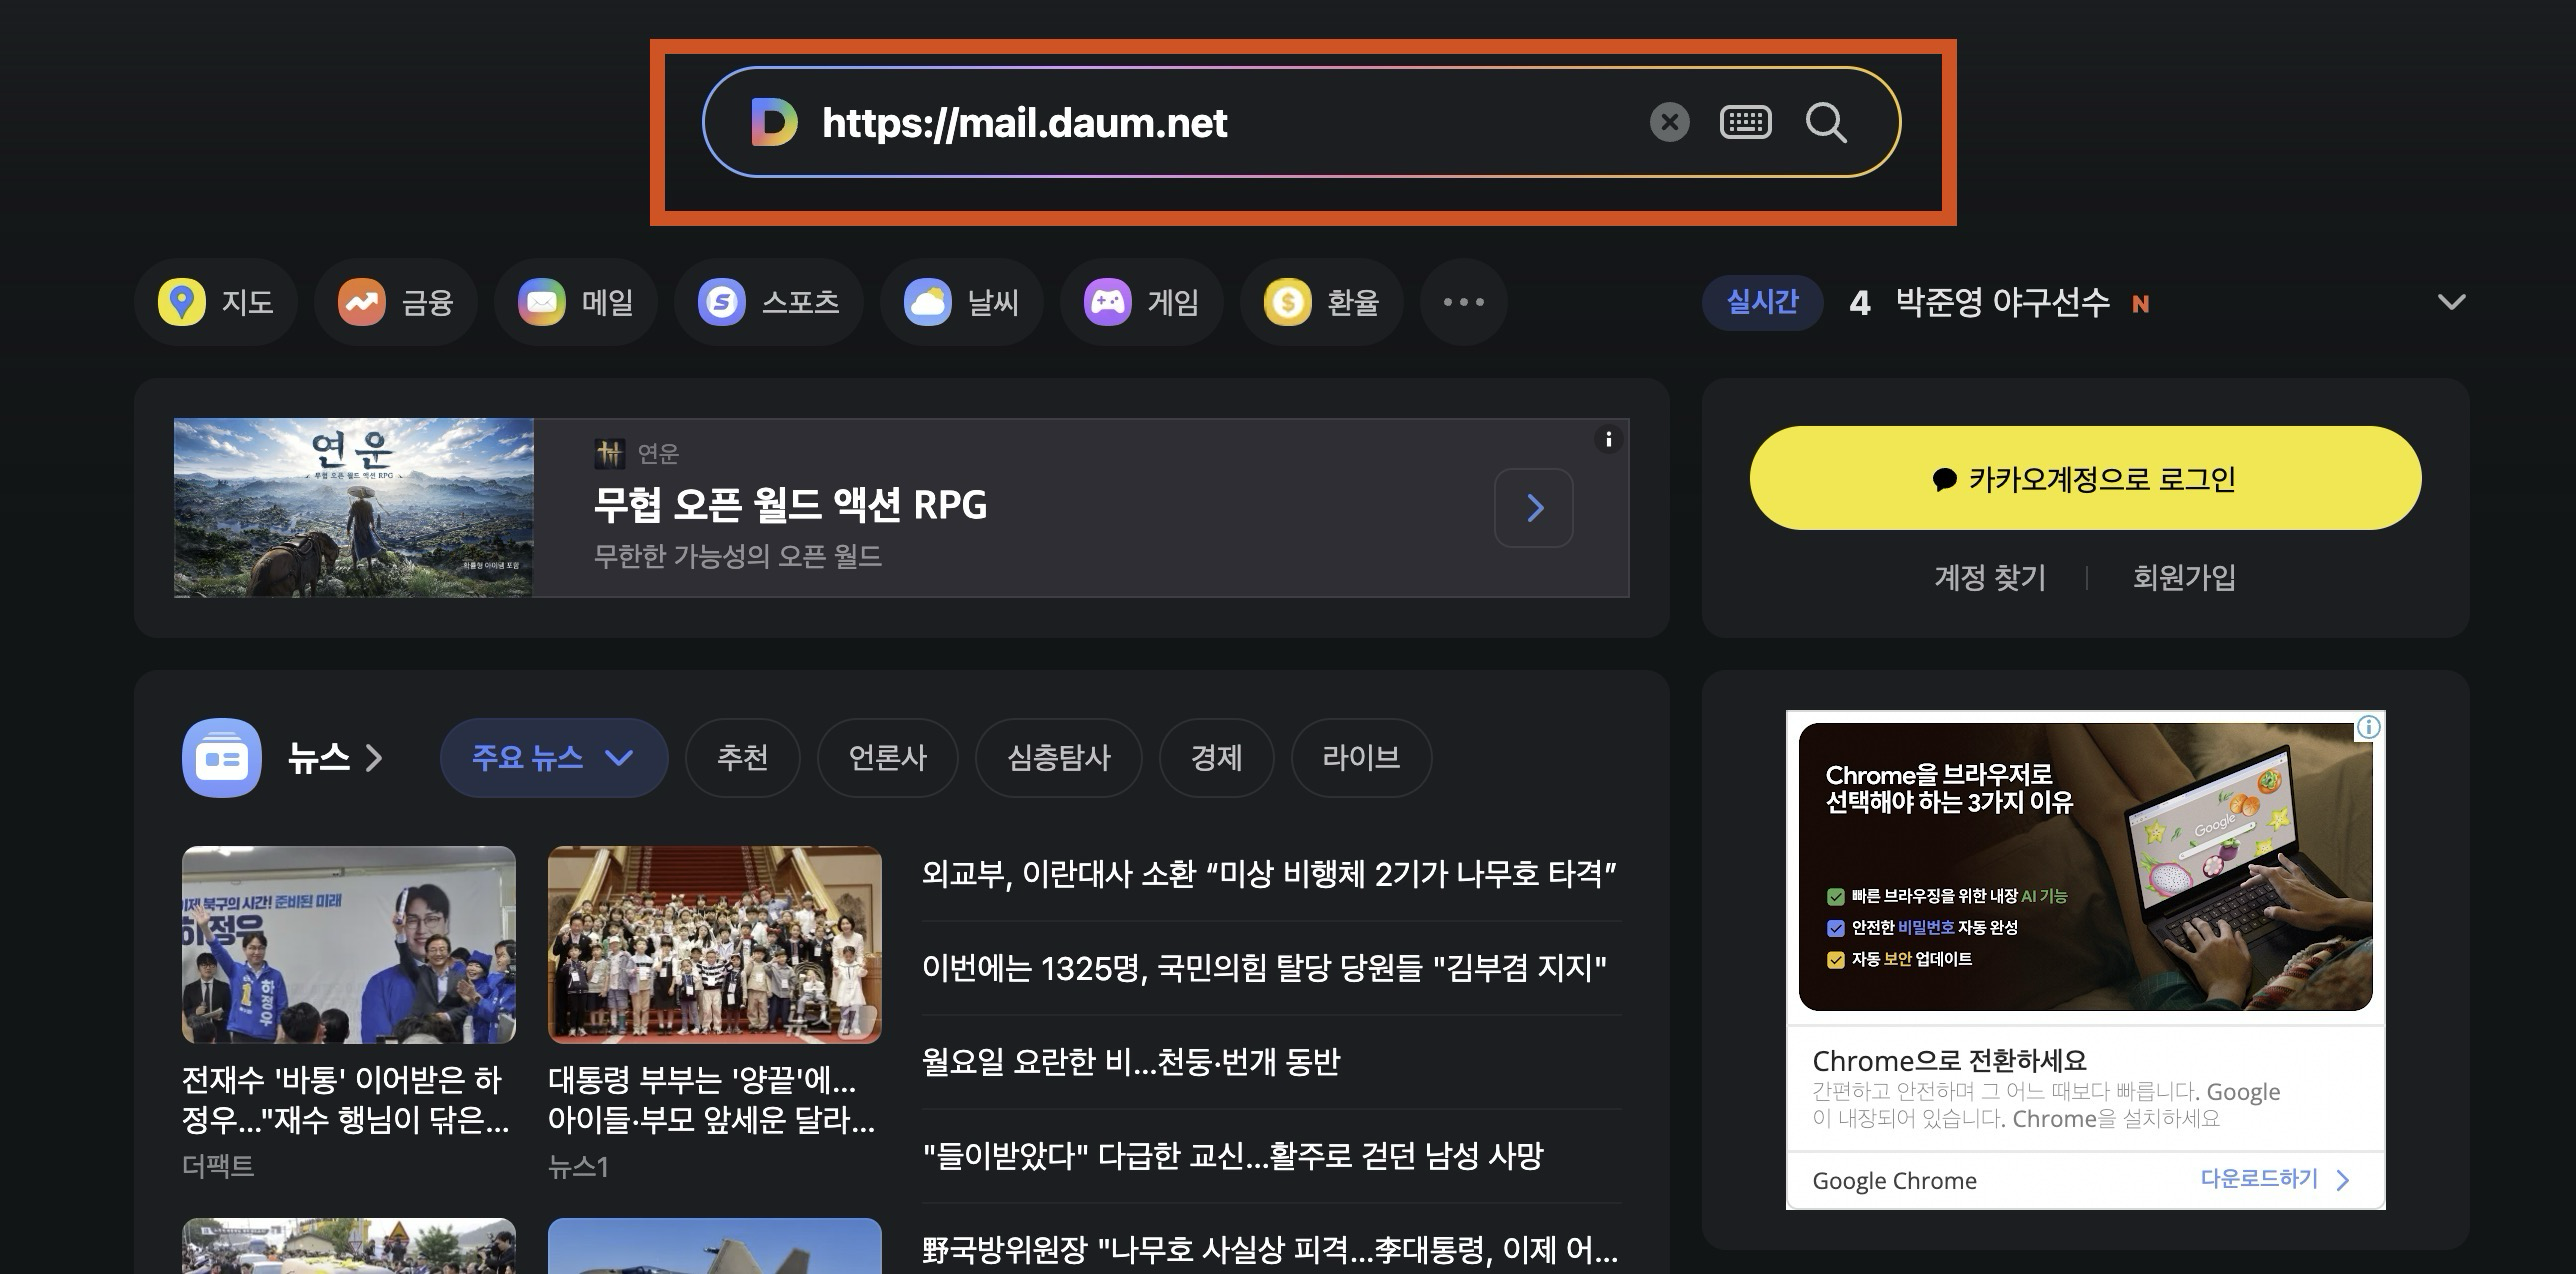Open the 연운 game ad thumbnail image
2576x1274 pixels.
(x=354, y=508)
